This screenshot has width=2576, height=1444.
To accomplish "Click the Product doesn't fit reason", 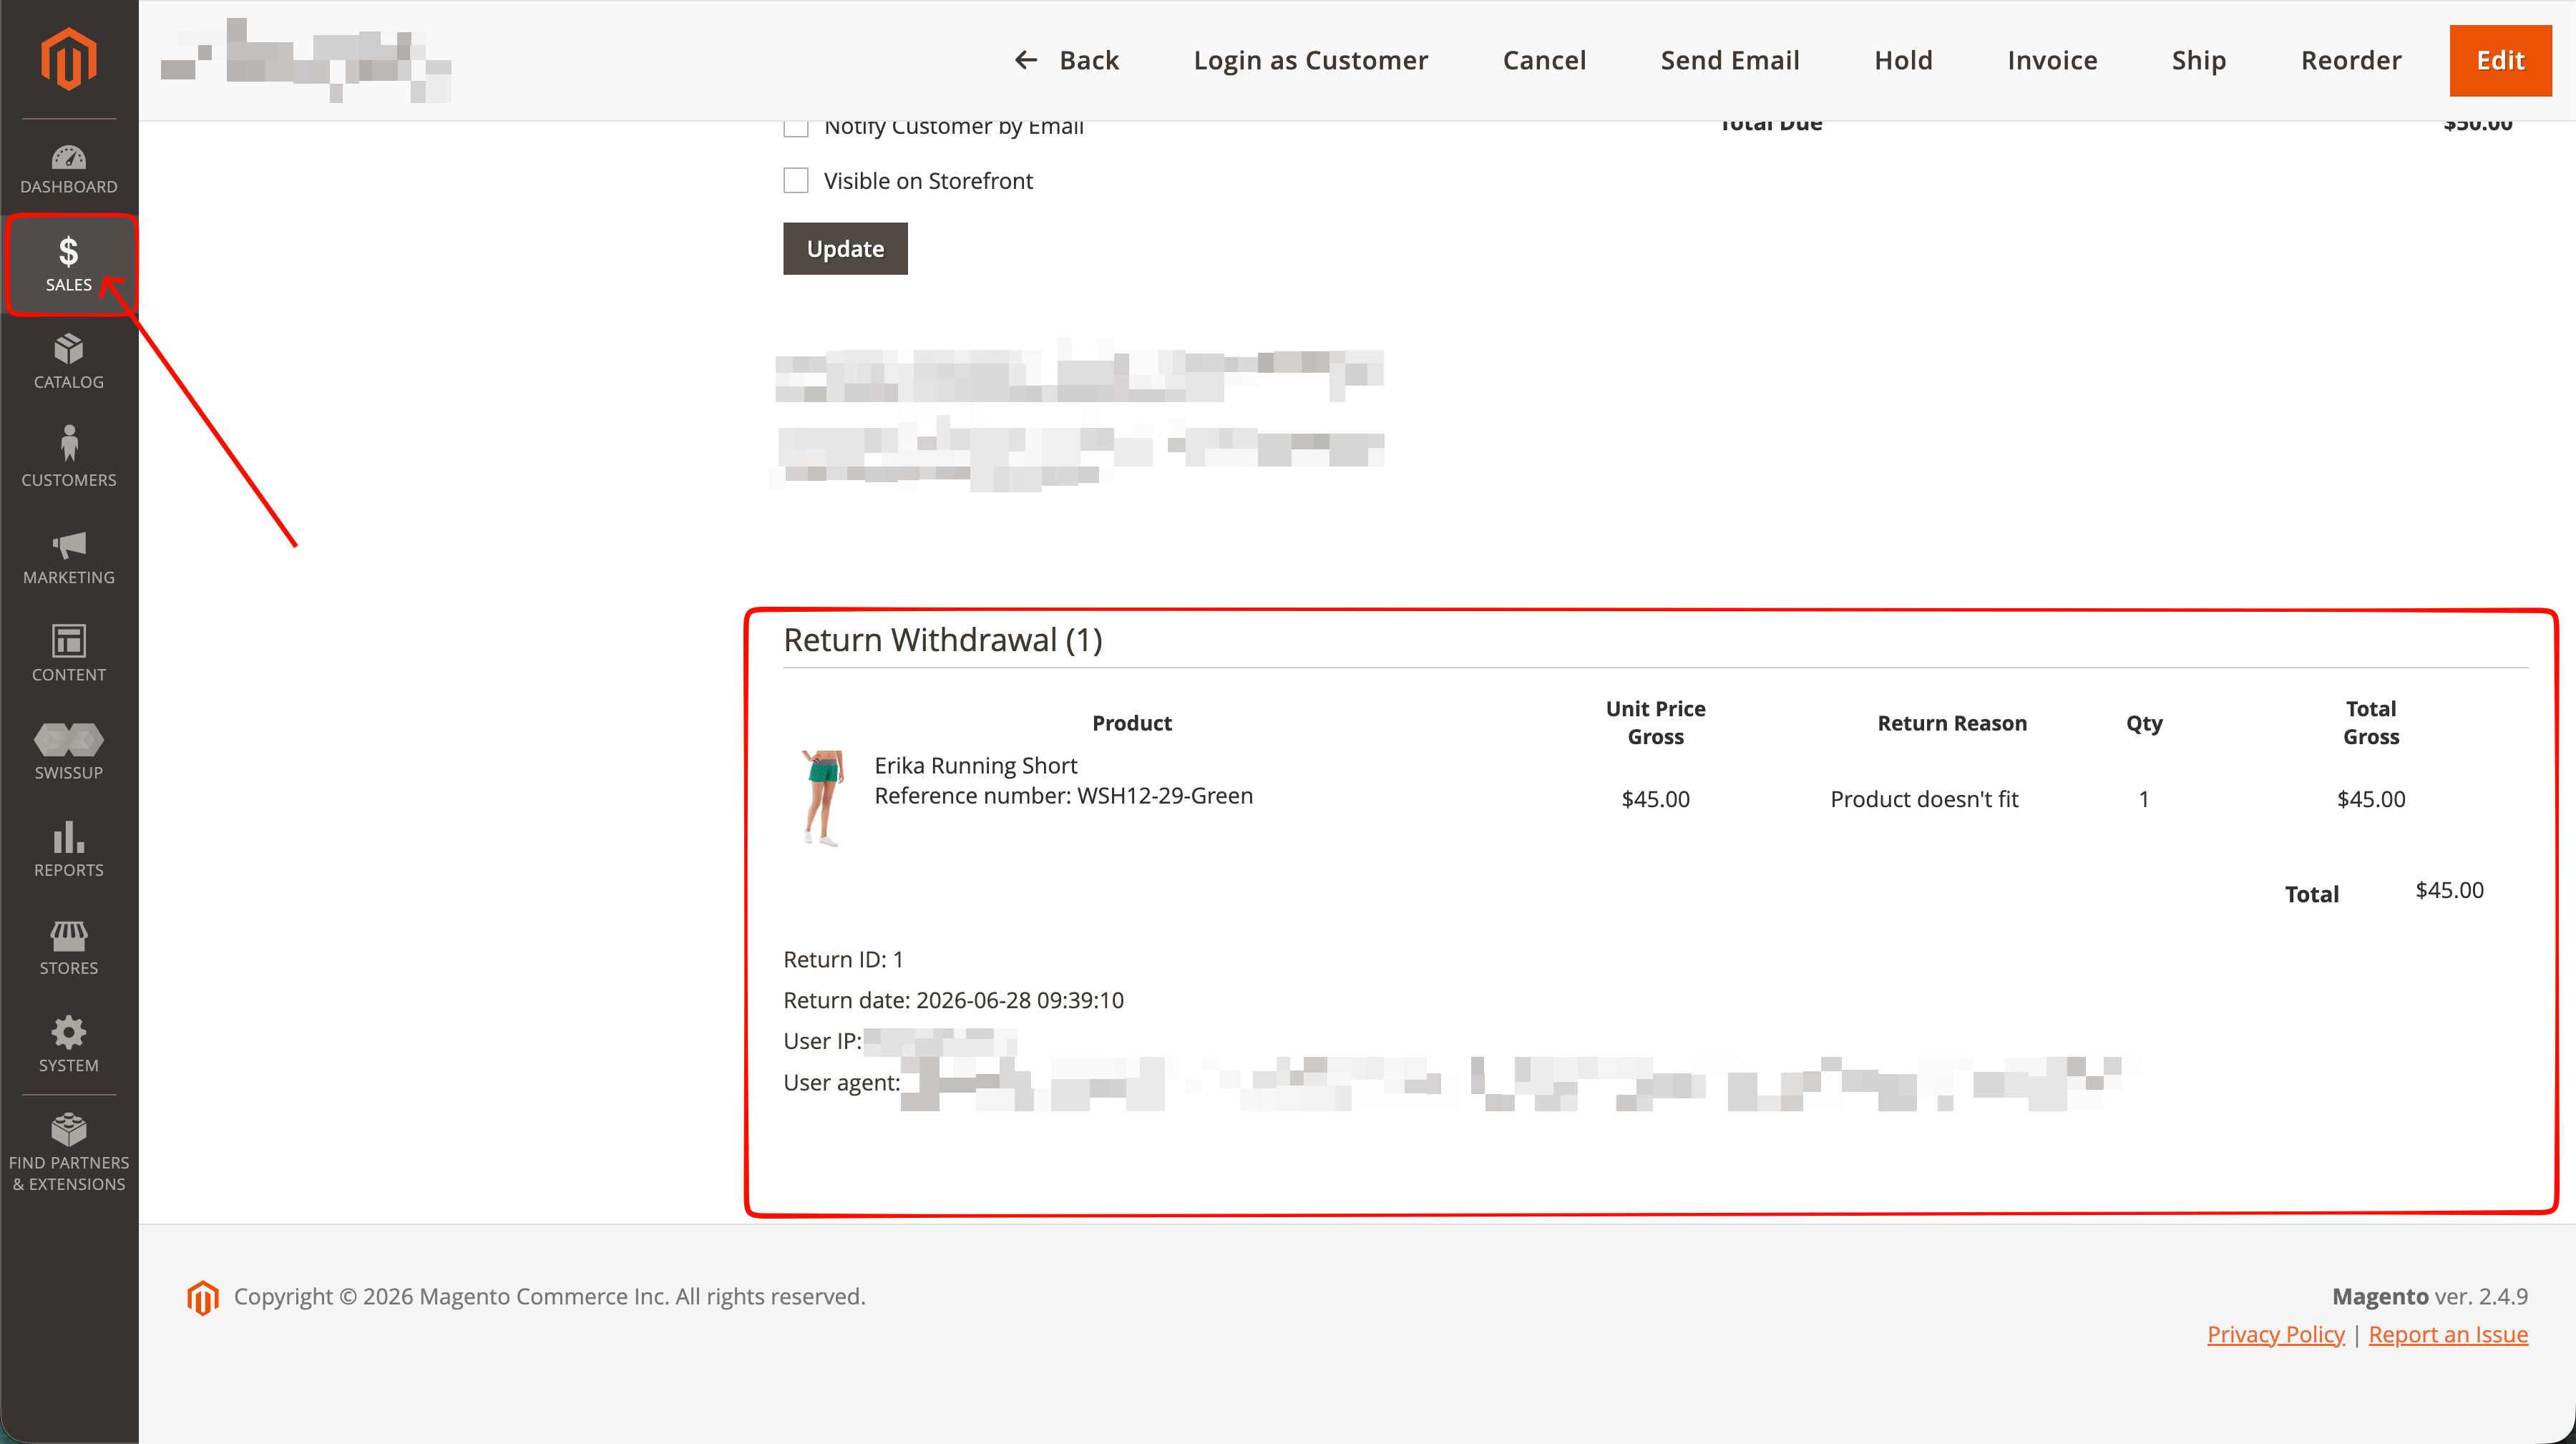I will pos(1924,799).
